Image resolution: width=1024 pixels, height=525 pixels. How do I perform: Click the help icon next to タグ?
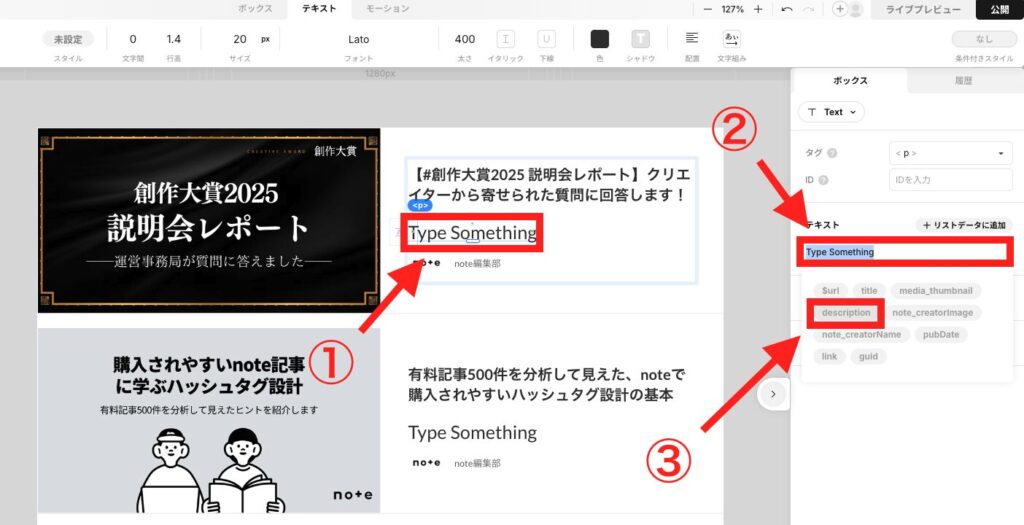[832, 153]
